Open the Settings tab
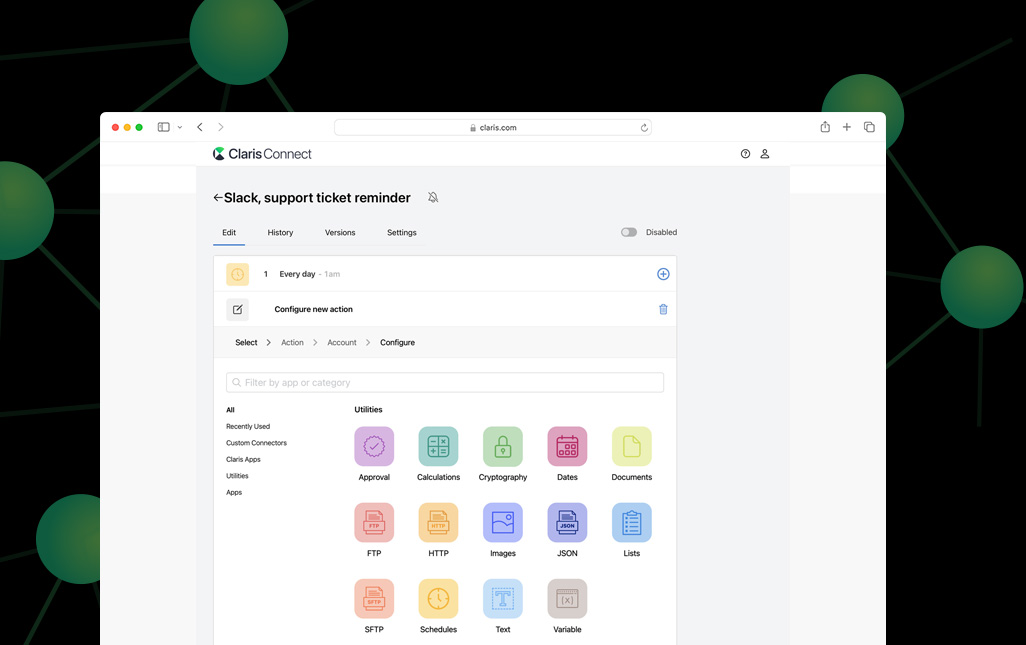 point(401,232)
